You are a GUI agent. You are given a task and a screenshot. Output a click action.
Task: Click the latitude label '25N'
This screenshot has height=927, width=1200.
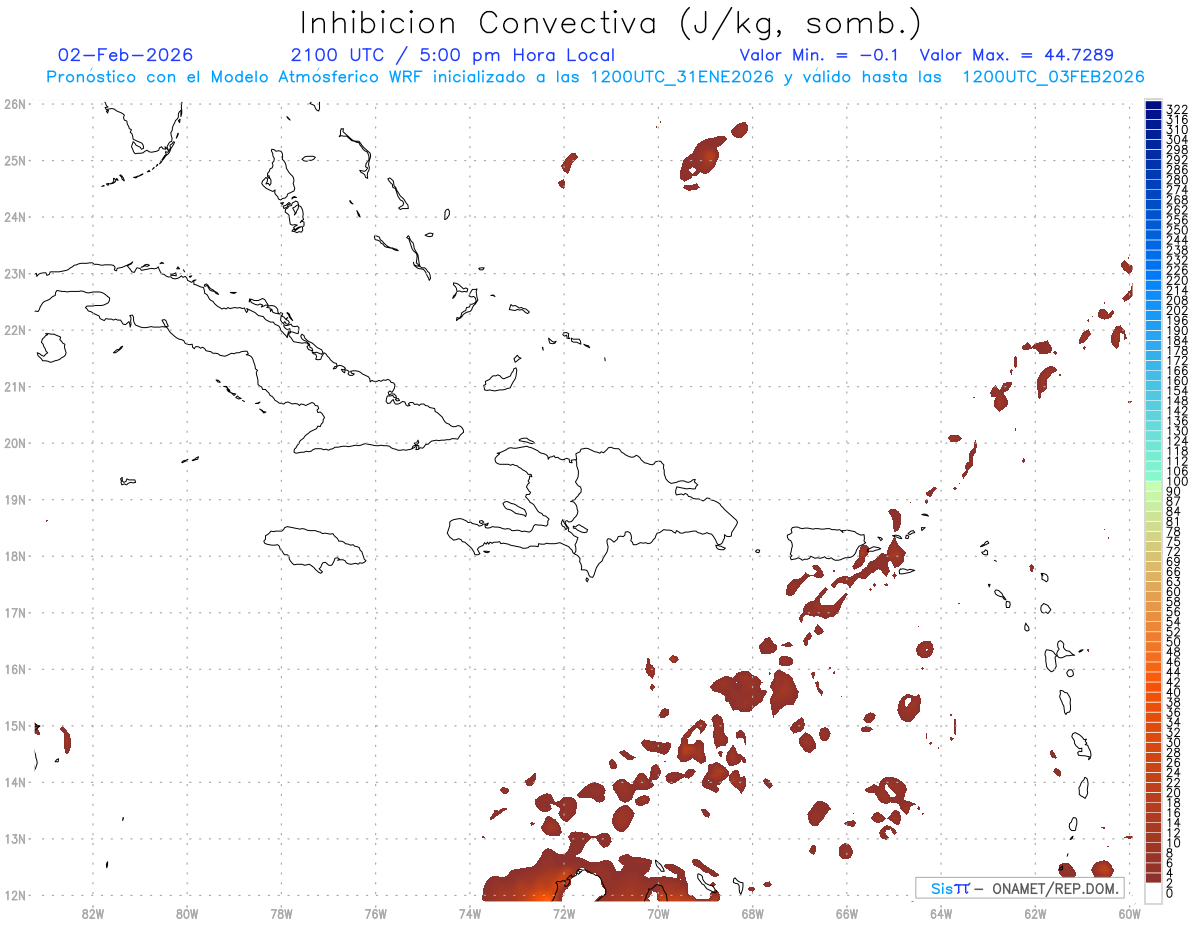click(14, 160)
